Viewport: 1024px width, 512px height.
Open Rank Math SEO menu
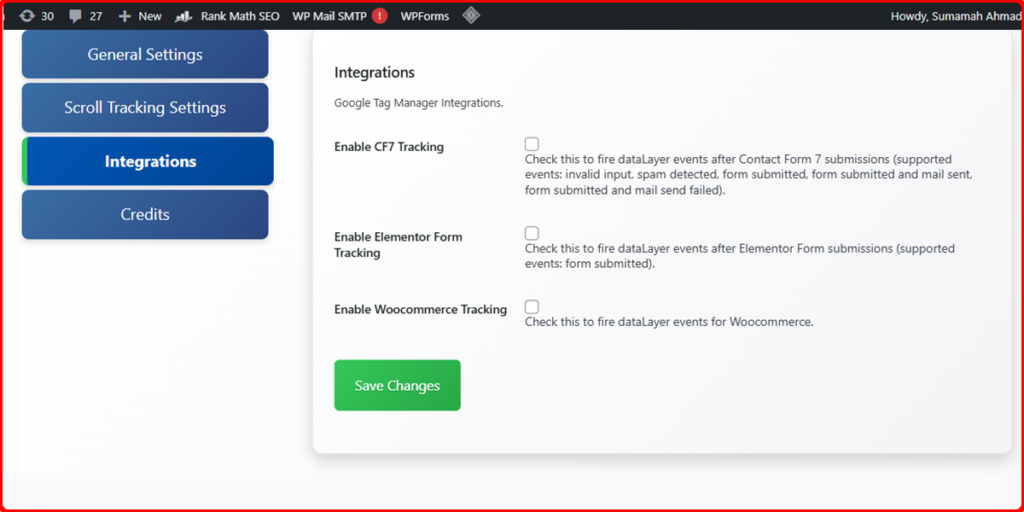click(227, 16)
